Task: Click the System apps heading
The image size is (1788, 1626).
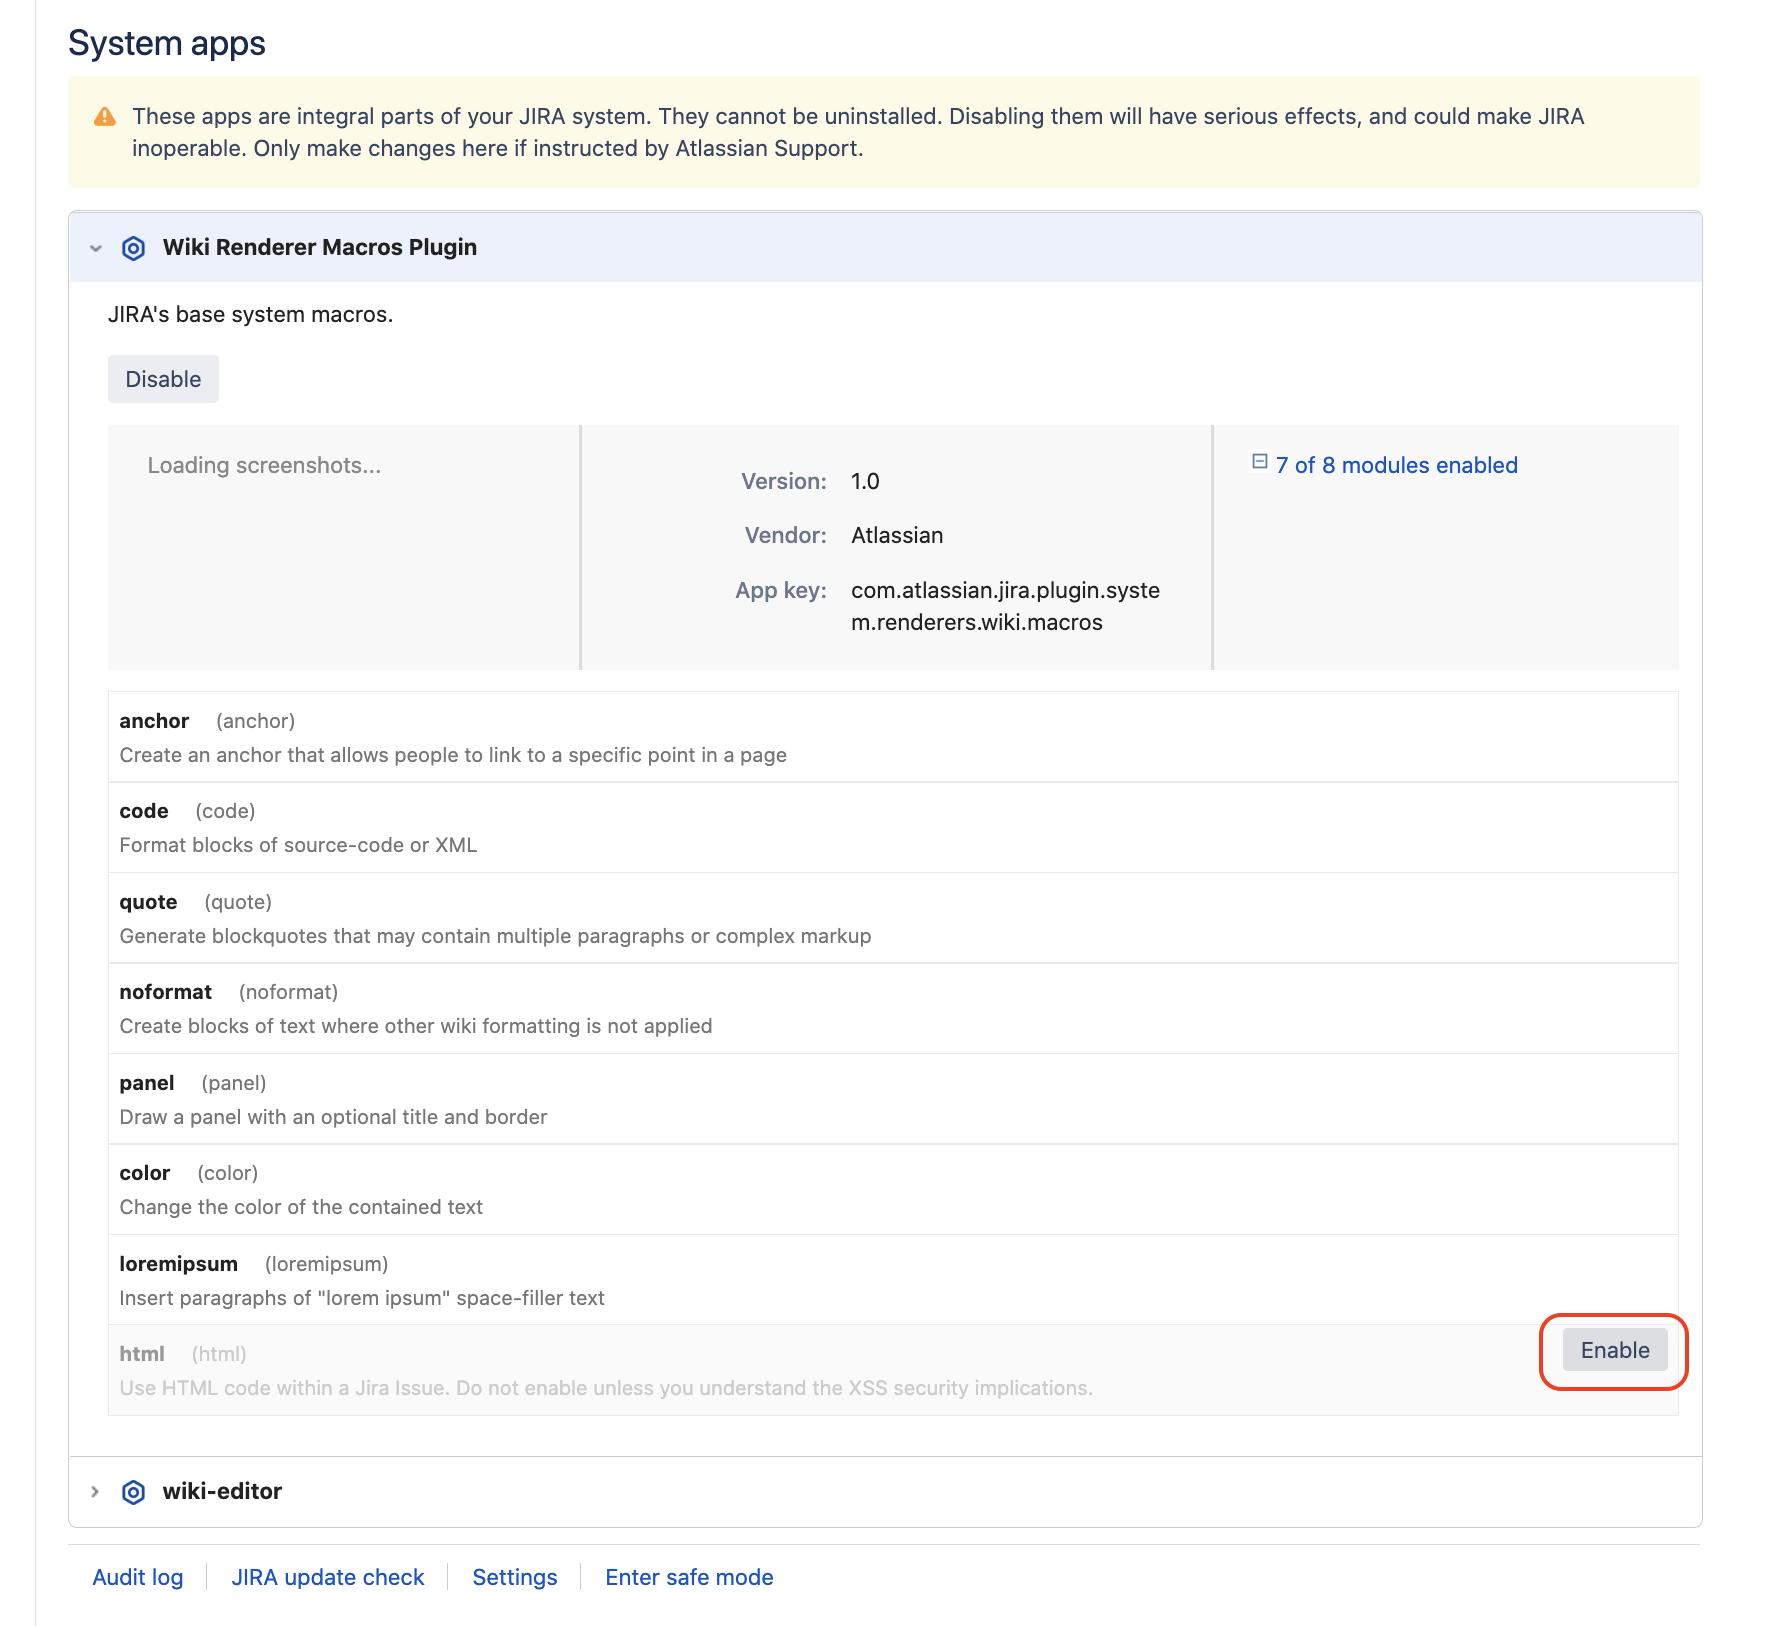Action: click(x=167, y=43)
